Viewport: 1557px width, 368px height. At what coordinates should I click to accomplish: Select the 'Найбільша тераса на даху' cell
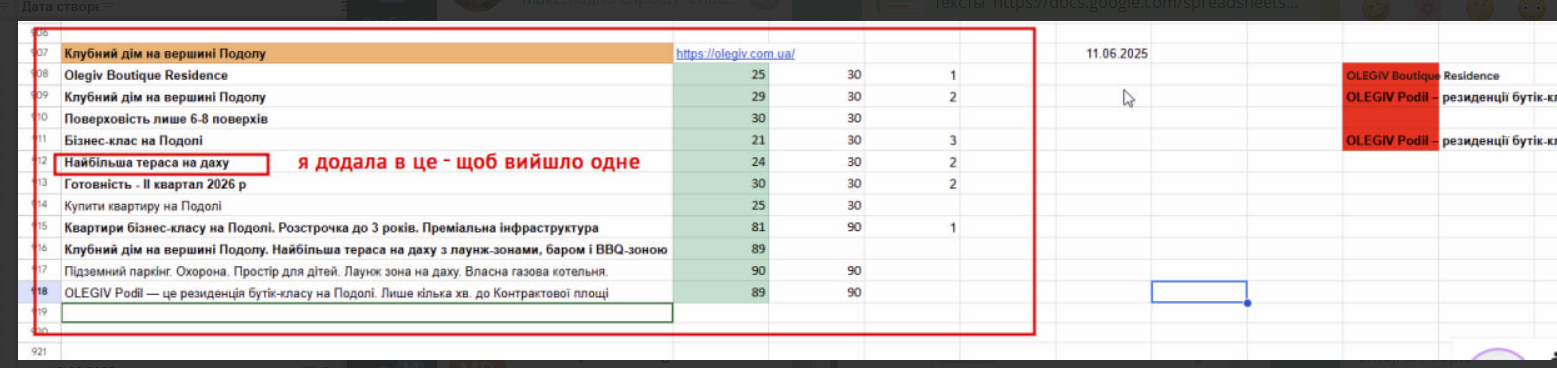pos(367,162)
